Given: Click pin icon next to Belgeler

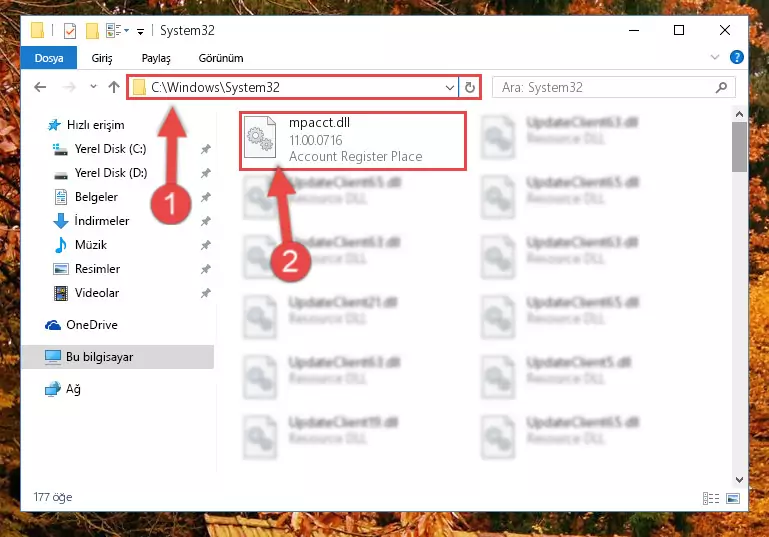Looking at the screenshot, I should [205, 197].
